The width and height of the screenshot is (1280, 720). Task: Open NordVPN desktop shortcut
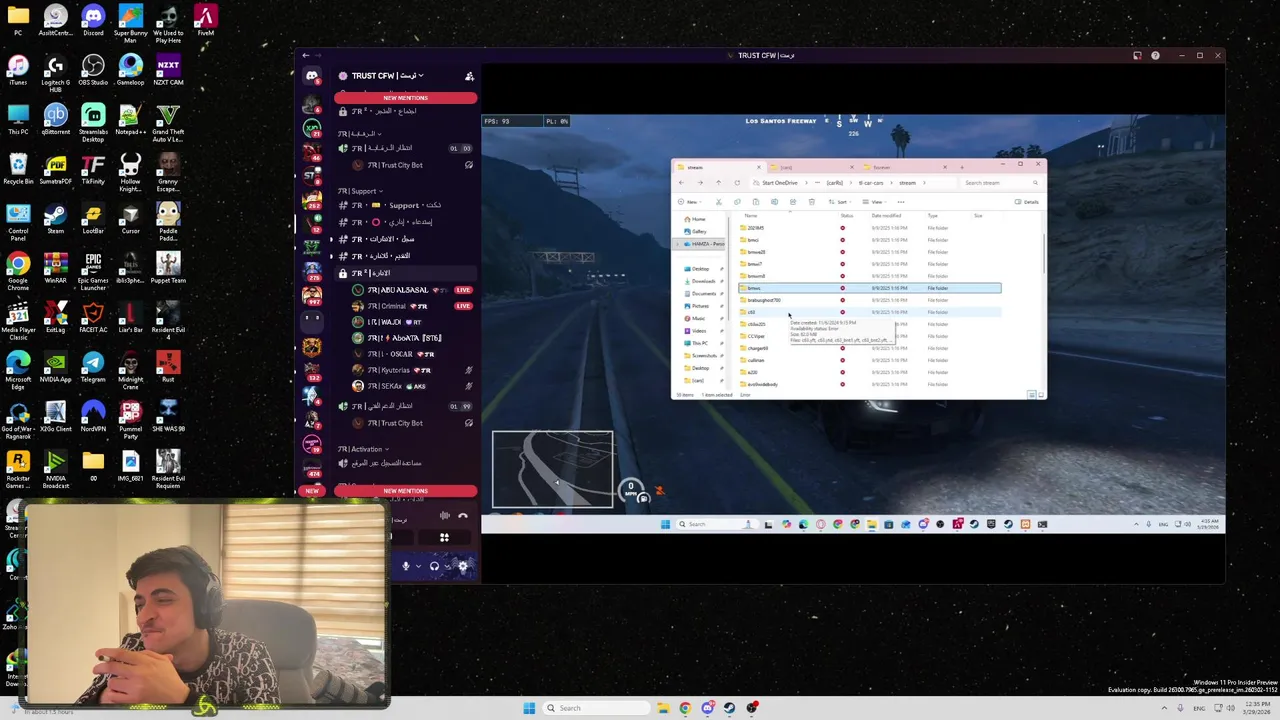[93, 417]
